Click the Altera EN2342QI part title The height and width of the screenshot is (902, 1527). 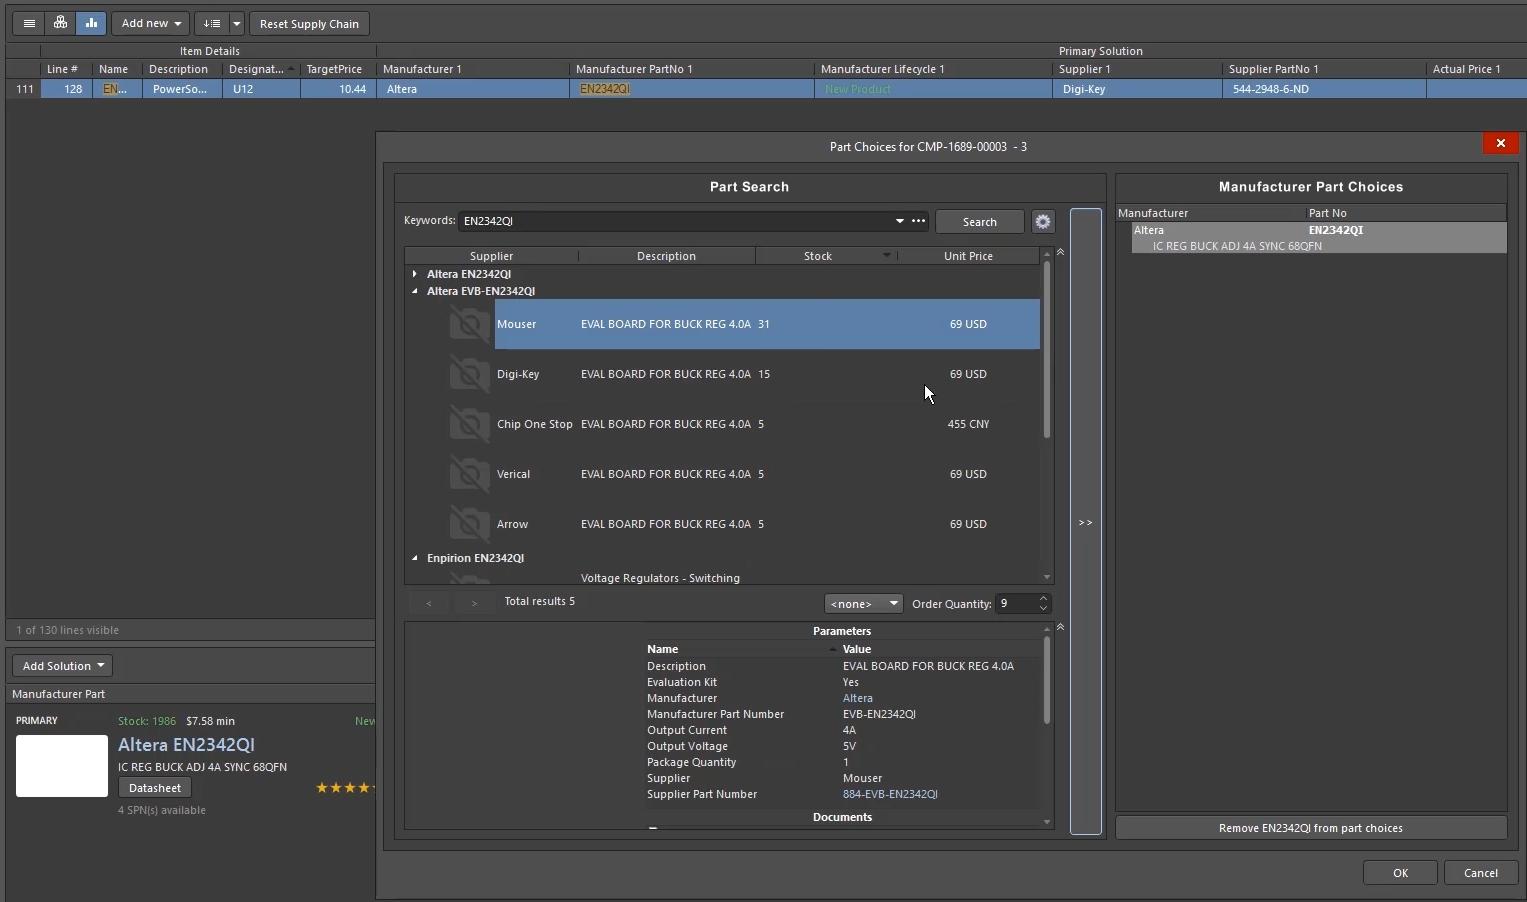tap(186, 745)
